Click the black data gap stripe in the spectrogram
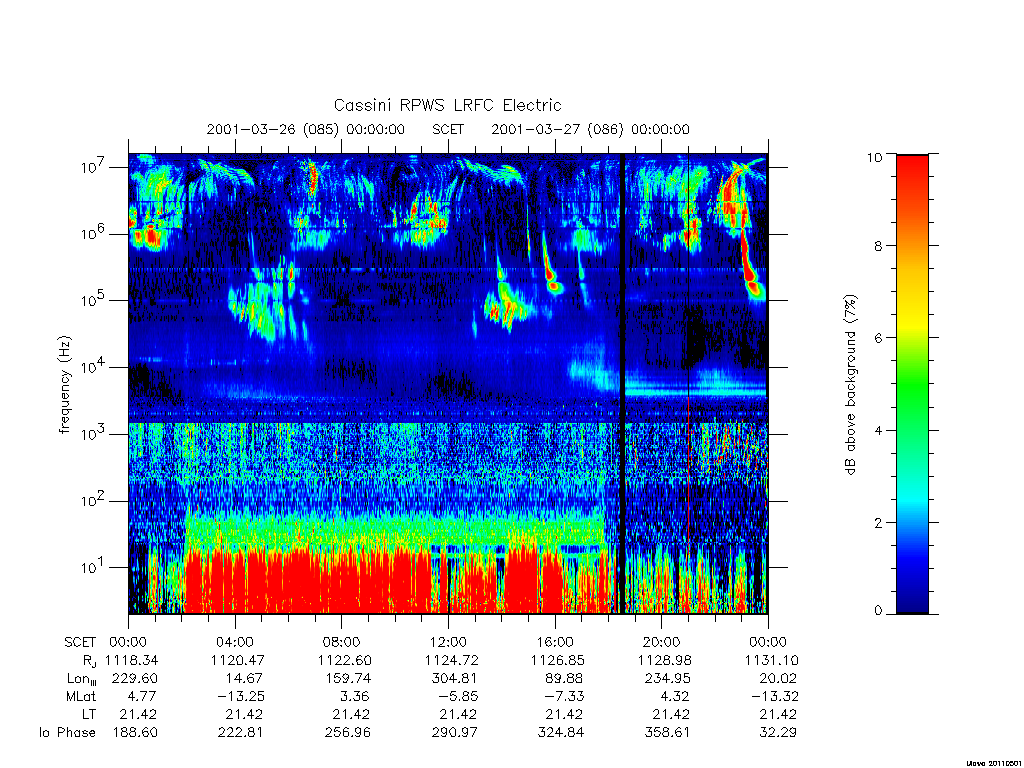 click(x=622, y=384)
